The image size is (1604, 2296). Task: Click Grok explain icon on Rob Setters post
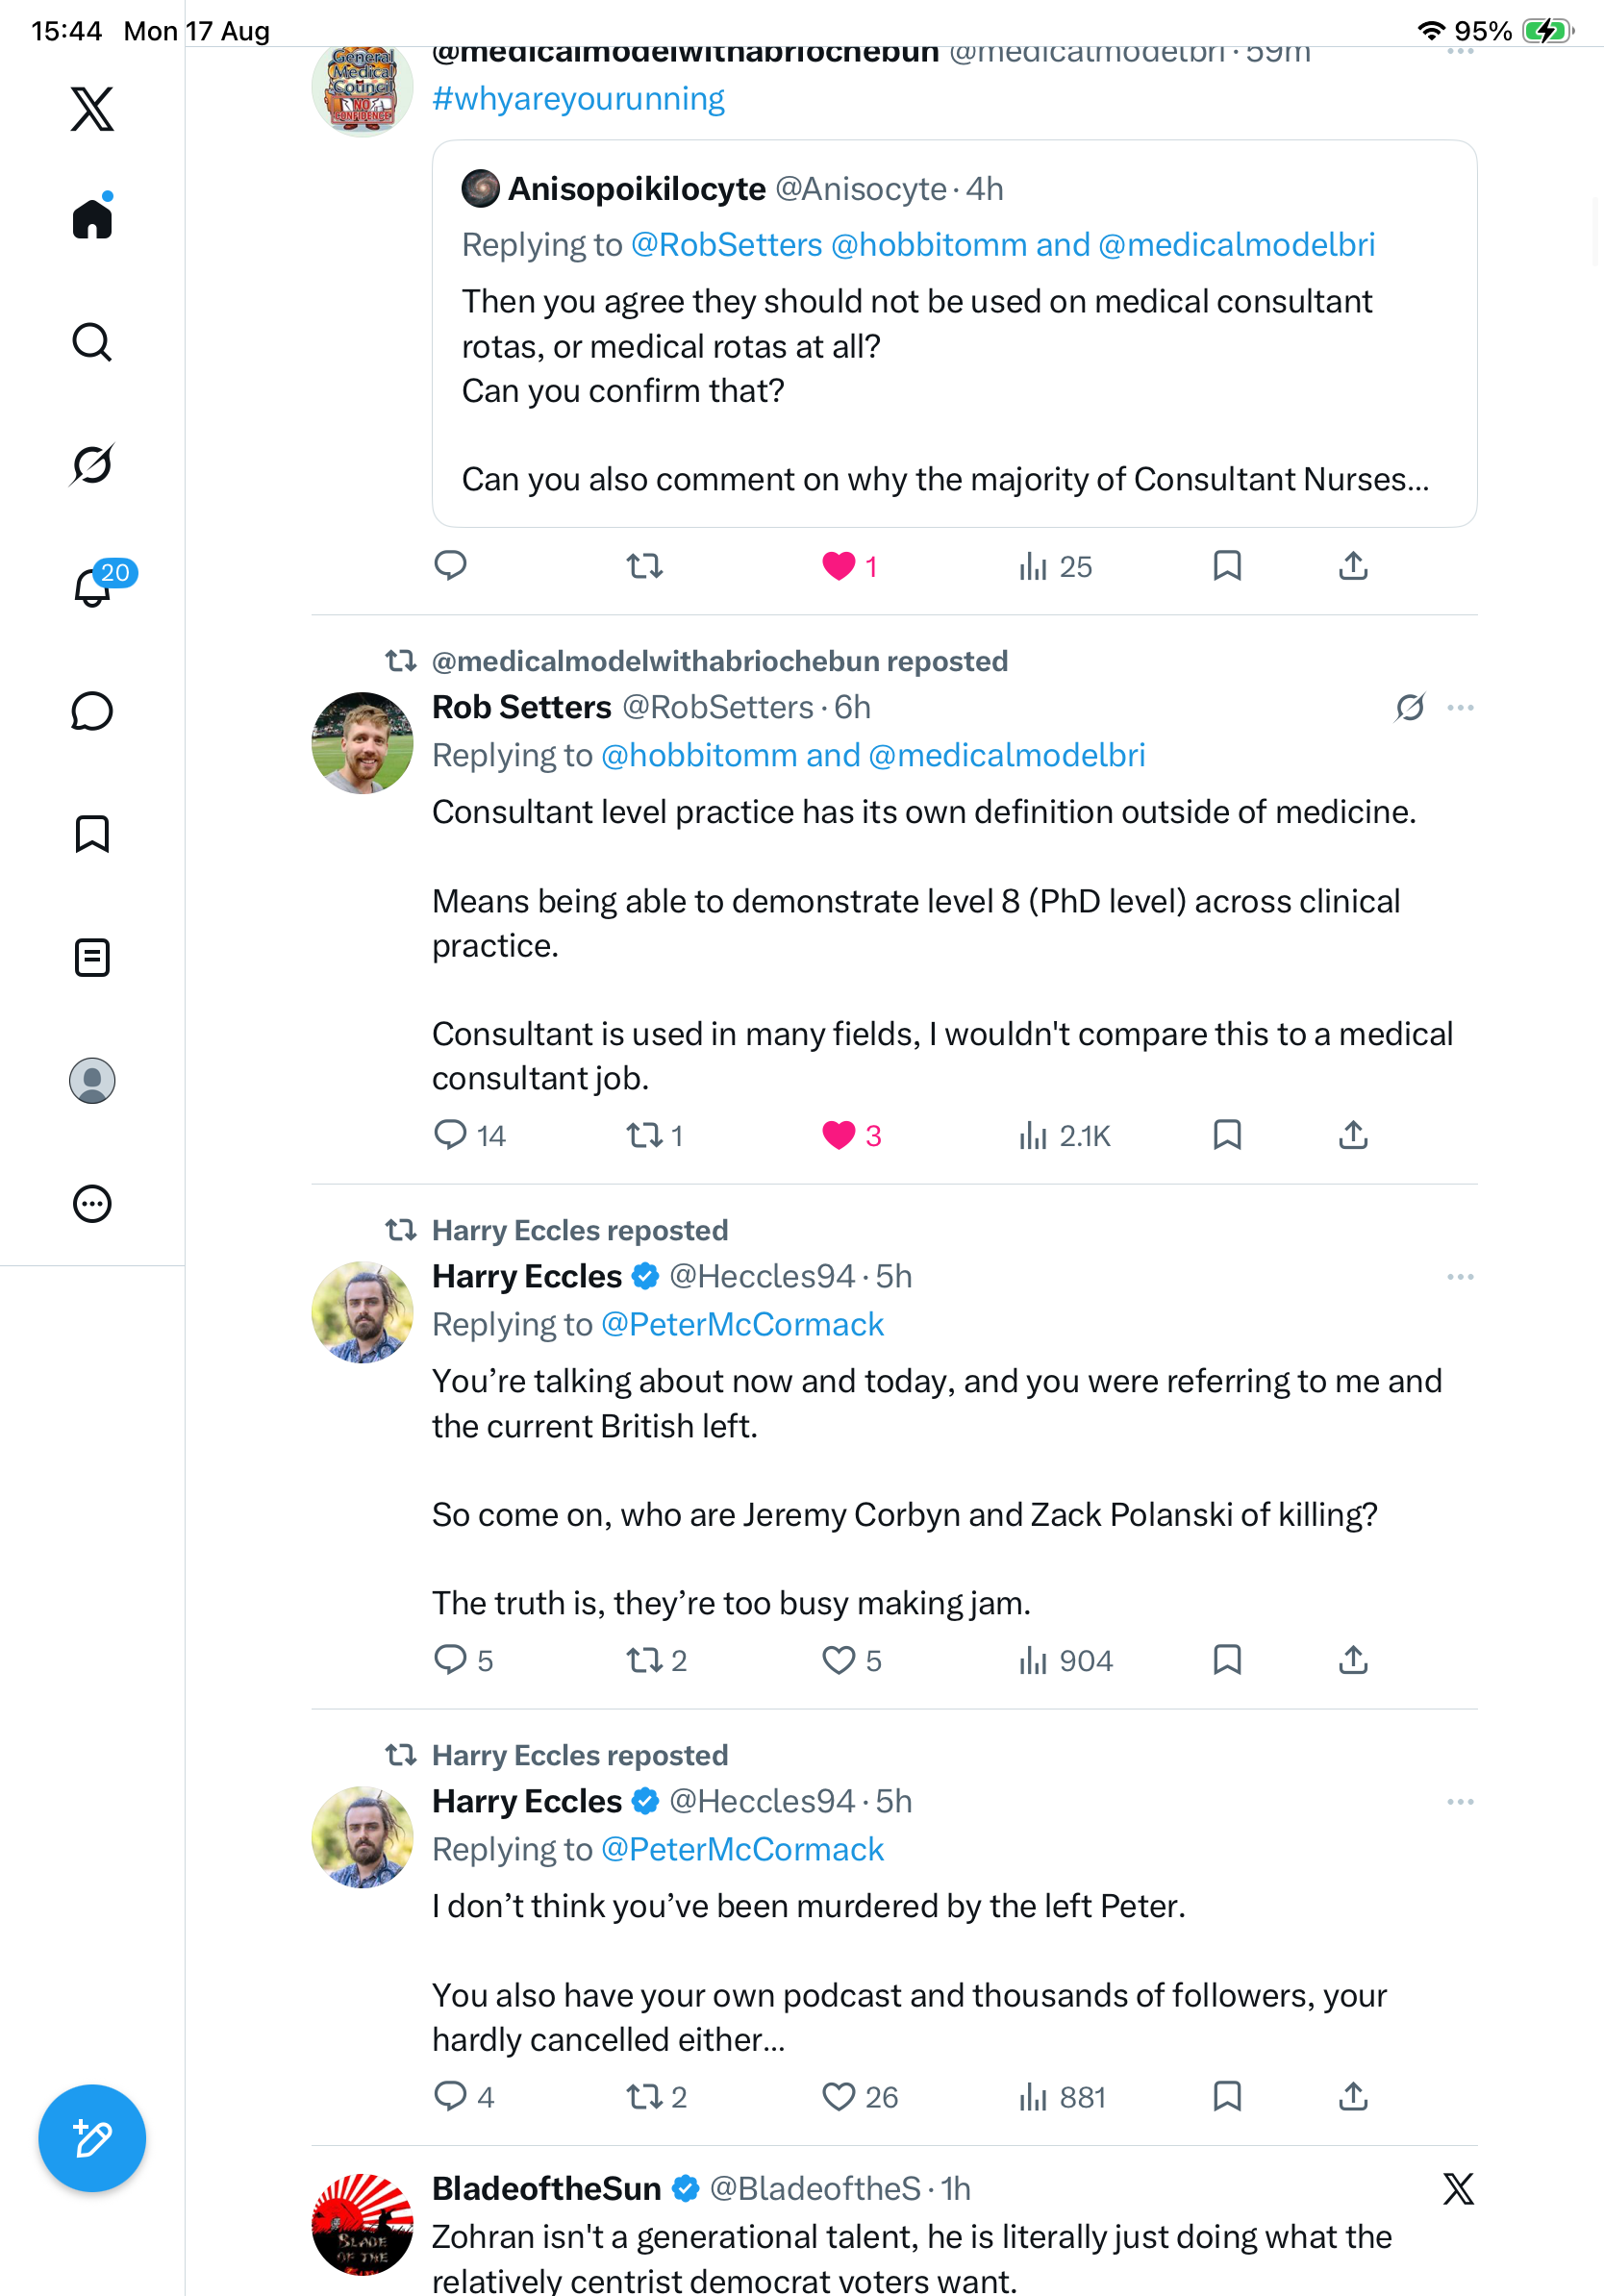tap(1410, 708)
